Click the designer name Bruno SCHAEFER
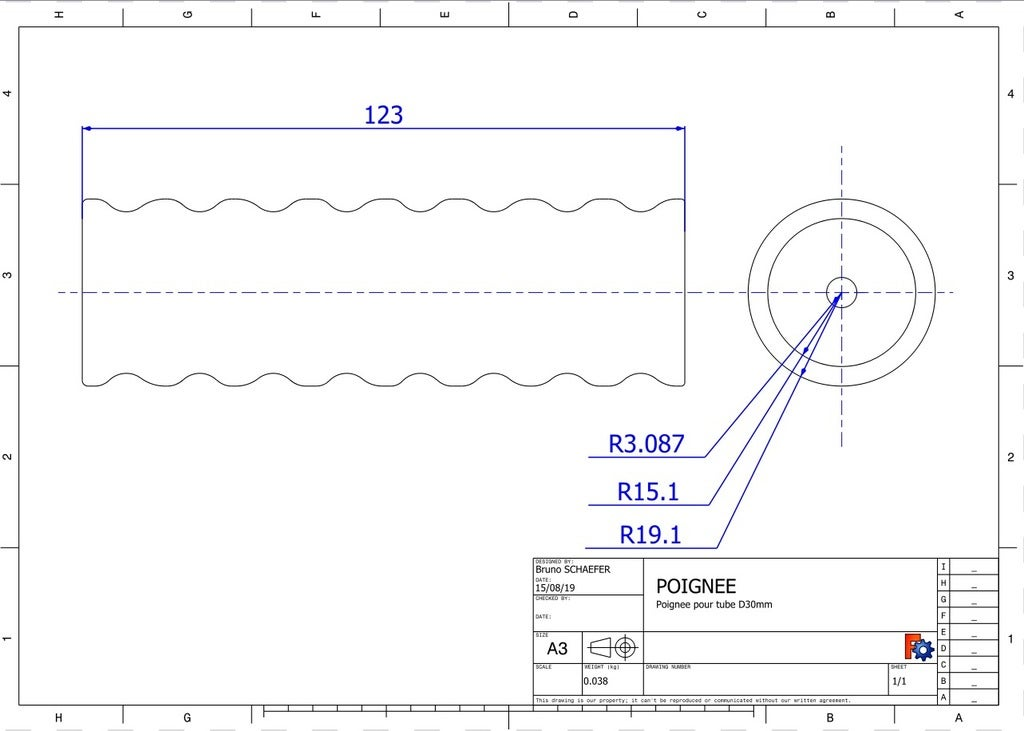The width and height of the screenshot is (1024, 731). 572,570
